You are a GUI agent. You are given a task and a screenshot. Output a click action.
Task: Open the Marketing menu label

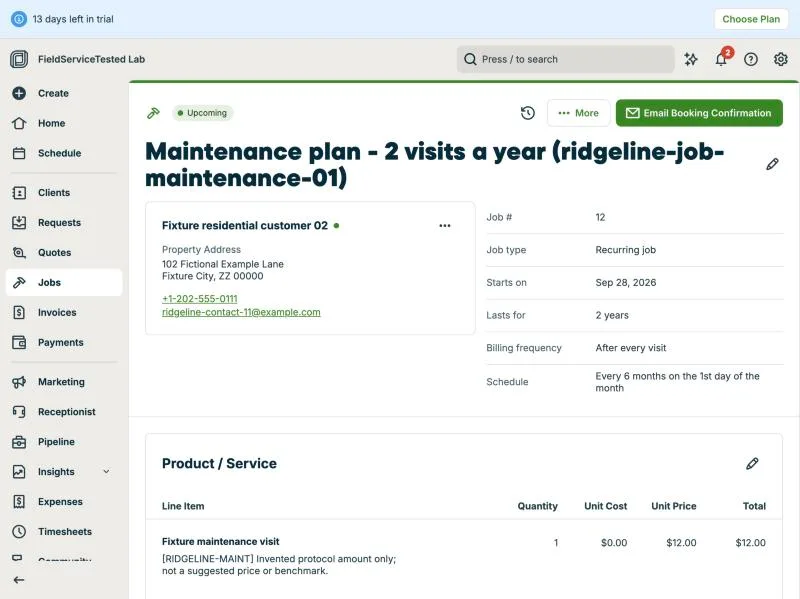61,382
